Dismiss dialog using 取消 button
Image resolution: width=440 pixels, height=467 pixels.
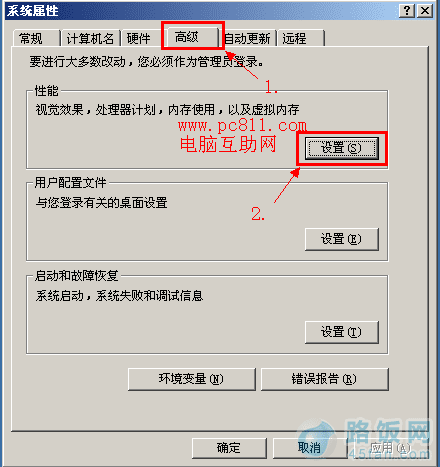(310, 448)
